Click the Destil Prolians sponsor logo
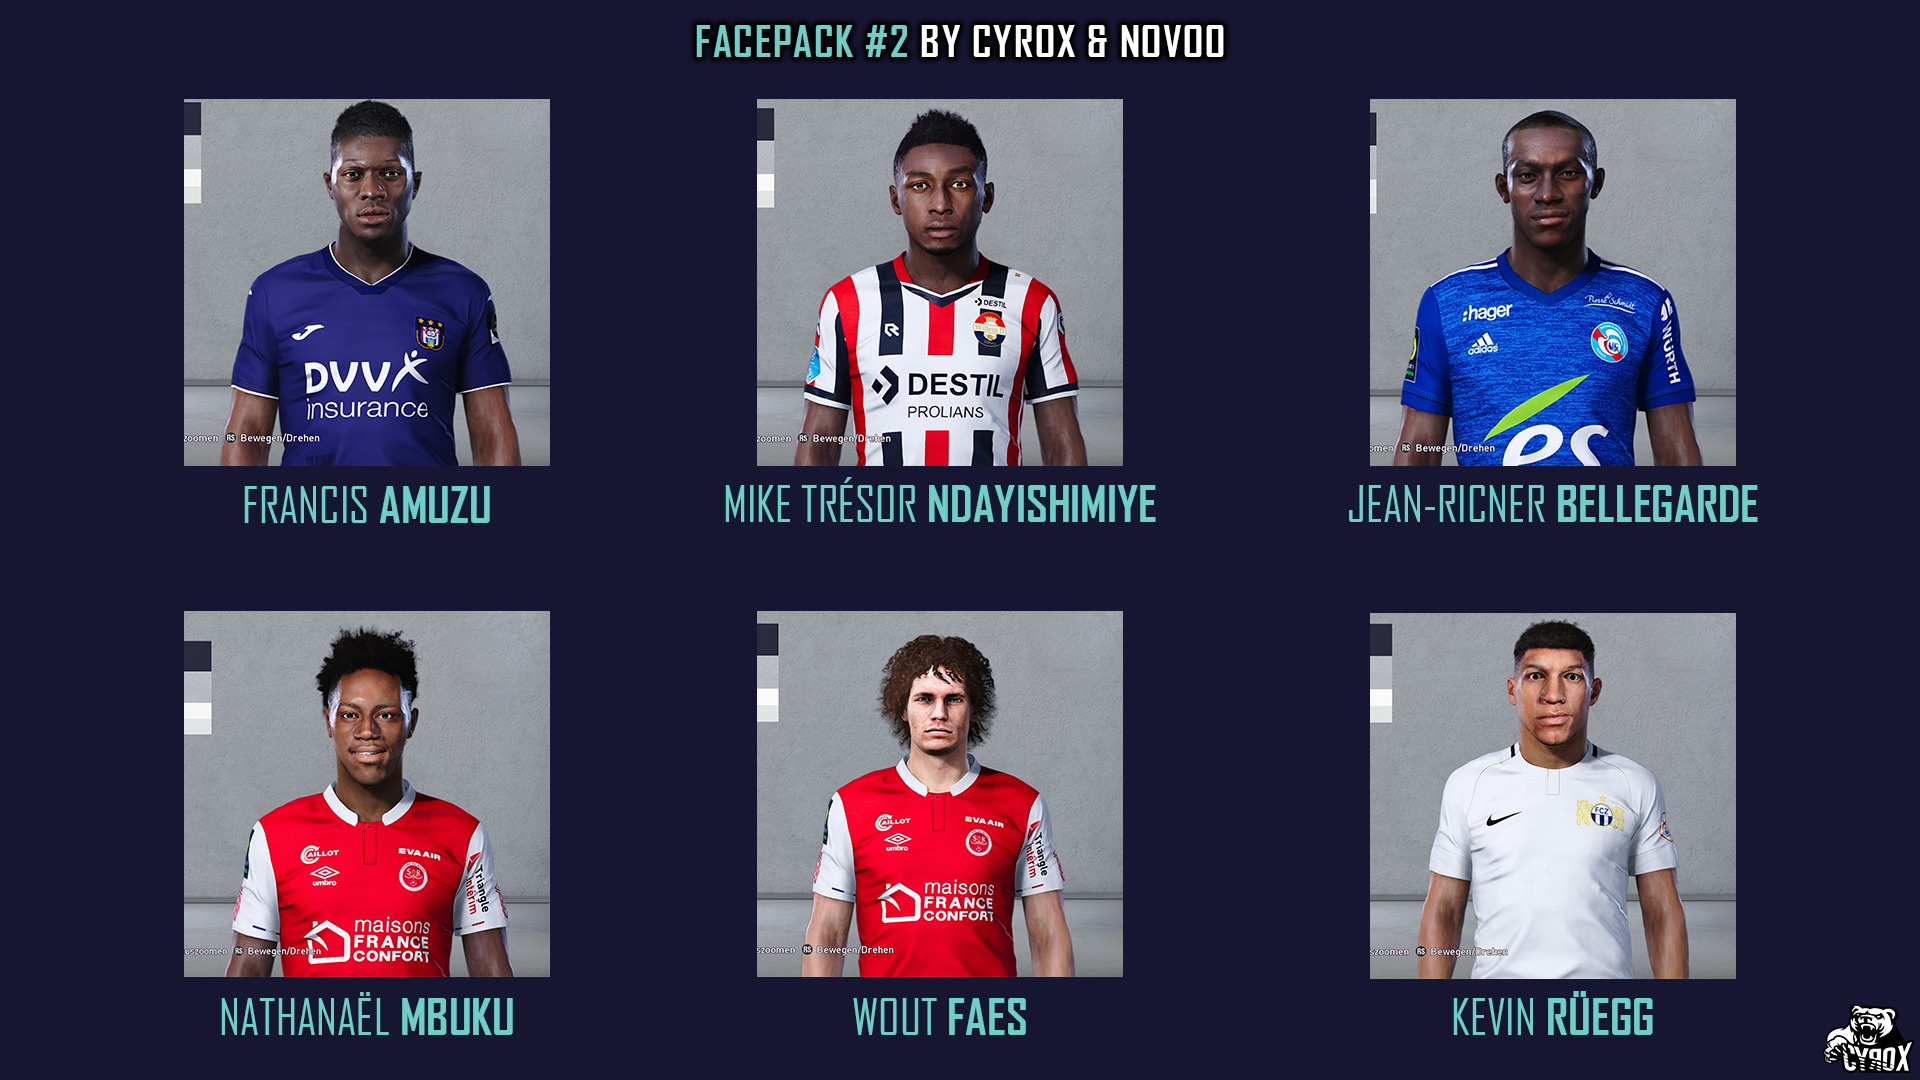This screenshot has height=1080, width=1920. [x=938, y=394]
